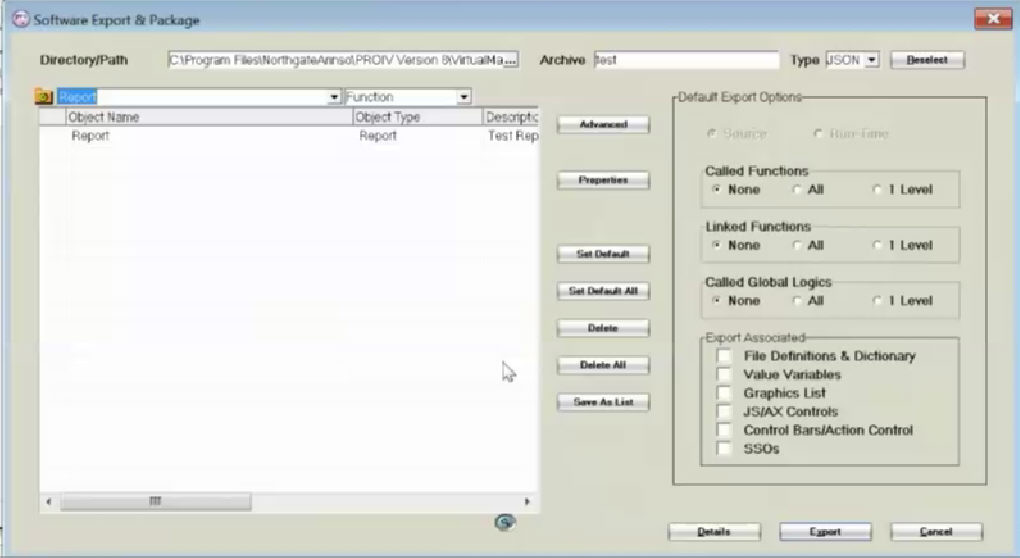Click the Details button
The width and height of the screenshot is (1020, 558).
tap(714, 531)
